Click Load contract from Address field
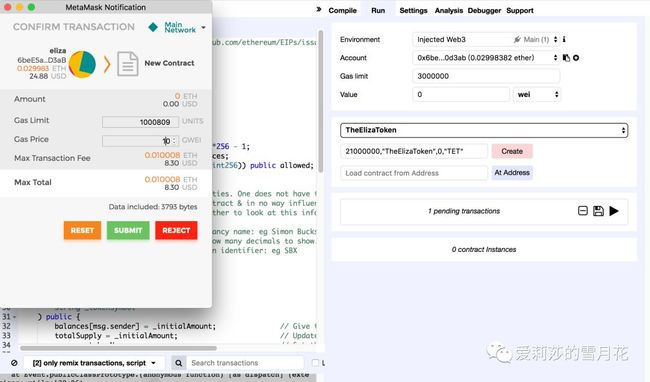The width and height of the screenshot is (650, 382). [414, 173]
